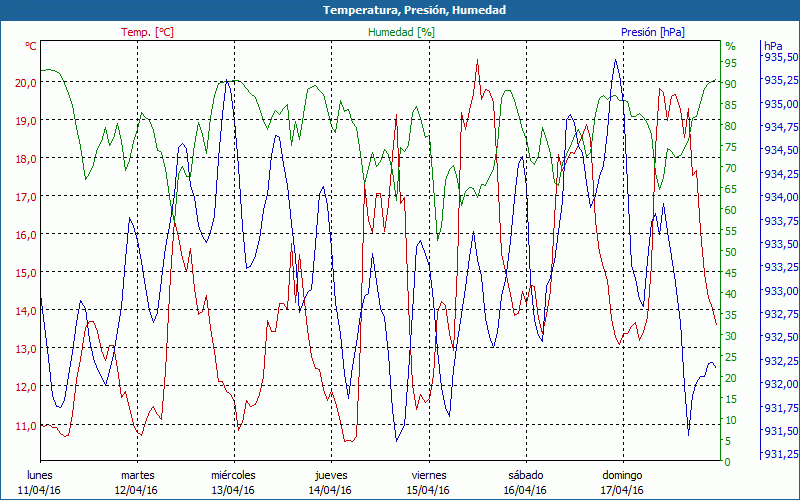
Task: Click the green % unit label
Action: tap(730, 46)
